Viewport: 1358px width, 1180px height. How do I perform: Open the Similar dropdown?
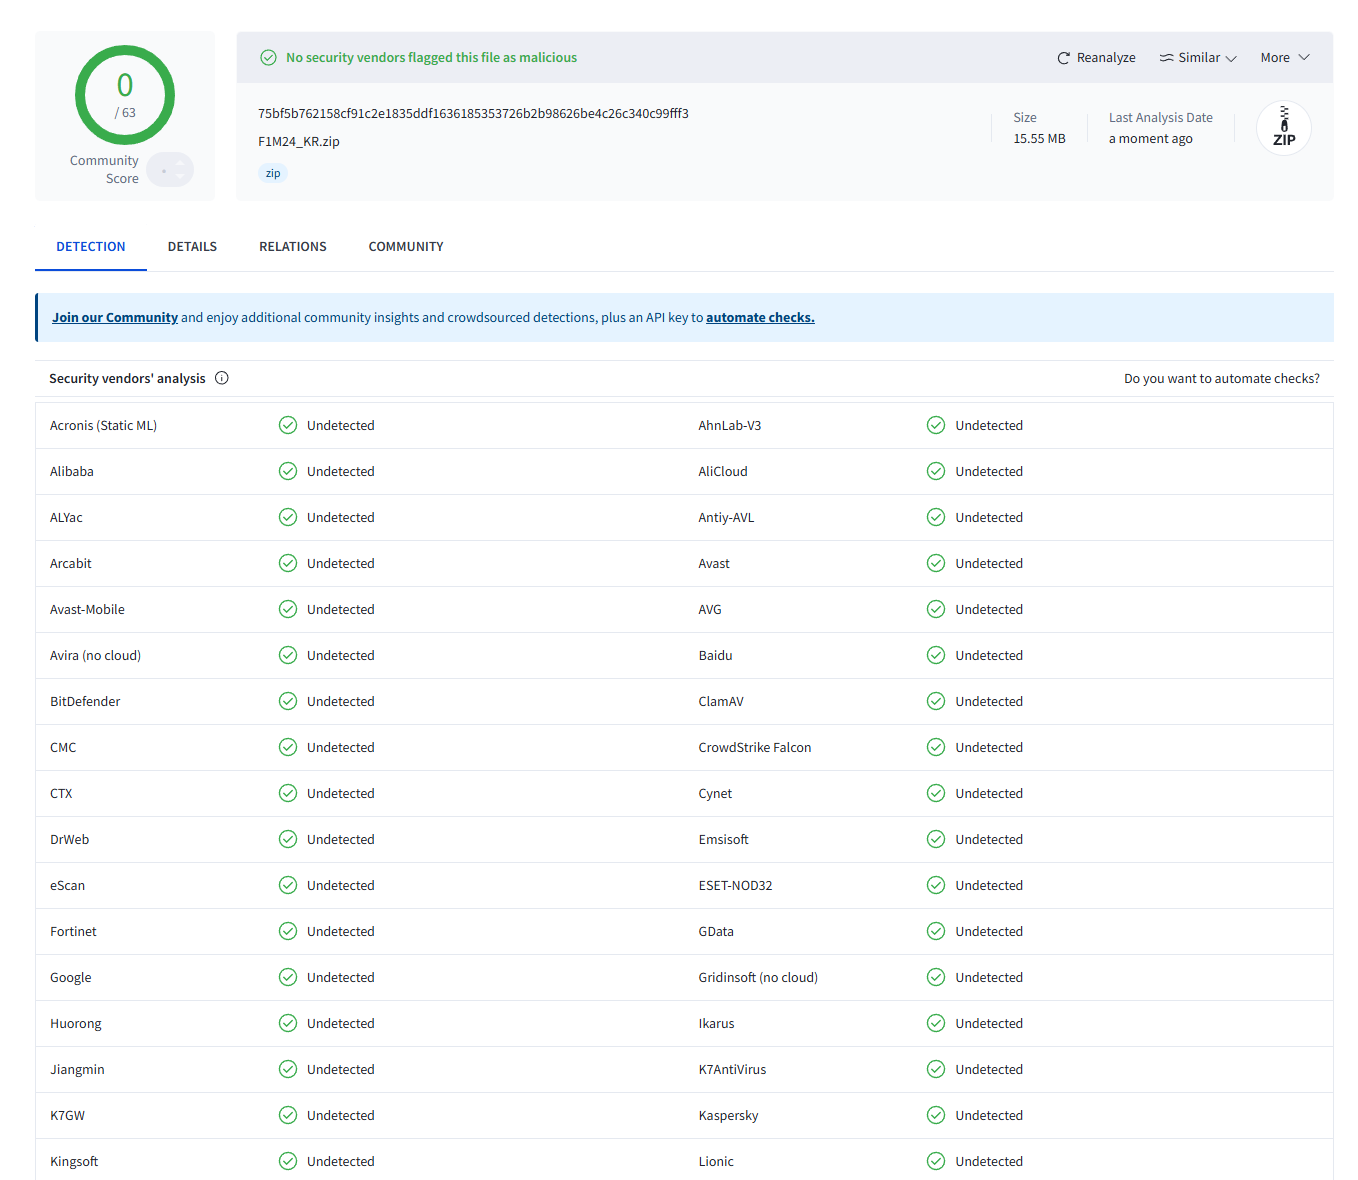(x=1198, y=58)
